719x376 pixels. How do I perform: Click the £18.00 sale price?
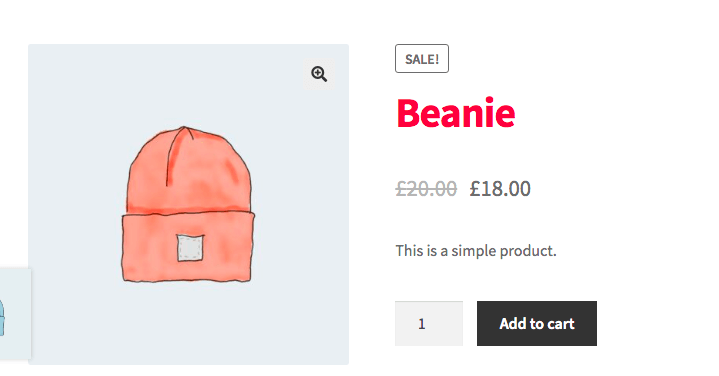pyautogui.click(x=500, y=188)
